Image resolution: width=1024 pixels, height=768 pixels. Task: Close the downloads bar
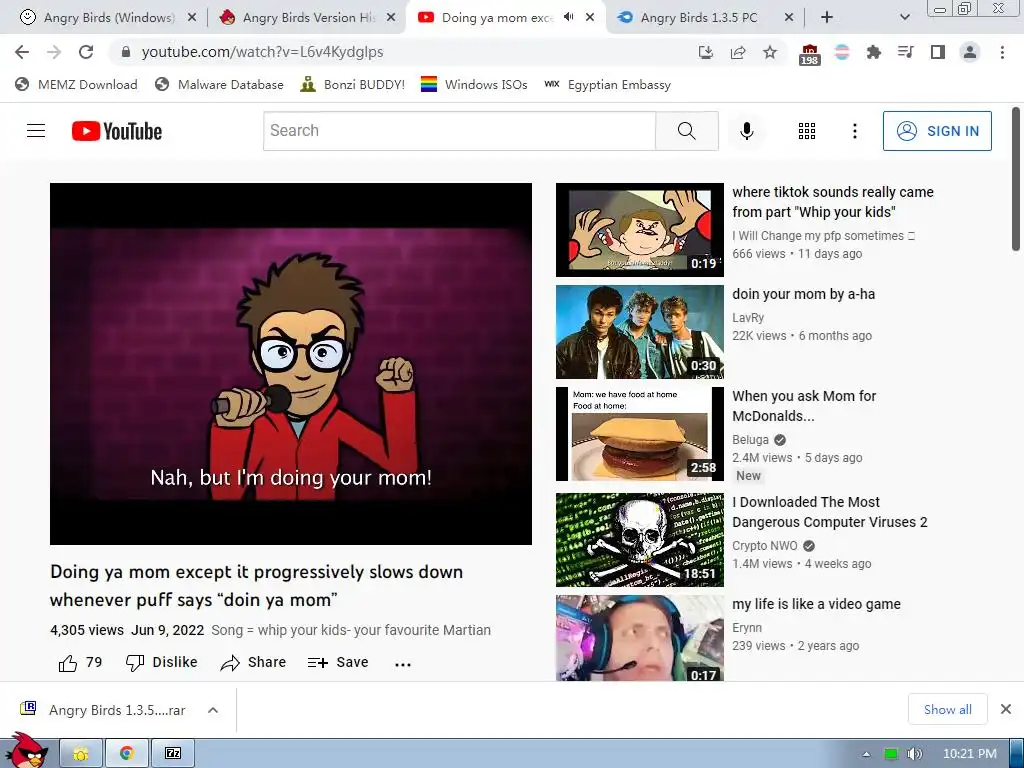point(1006,709)
